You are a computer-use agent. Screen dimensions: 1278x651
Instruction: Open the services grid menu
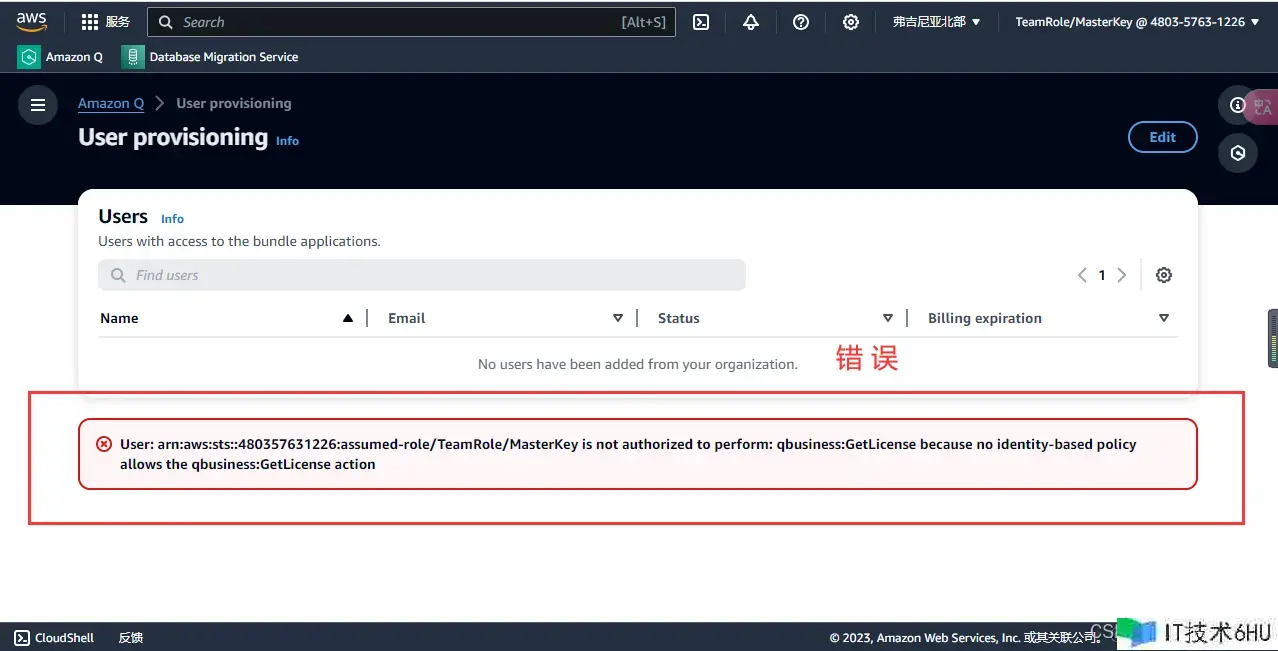[x=105, y=22]
